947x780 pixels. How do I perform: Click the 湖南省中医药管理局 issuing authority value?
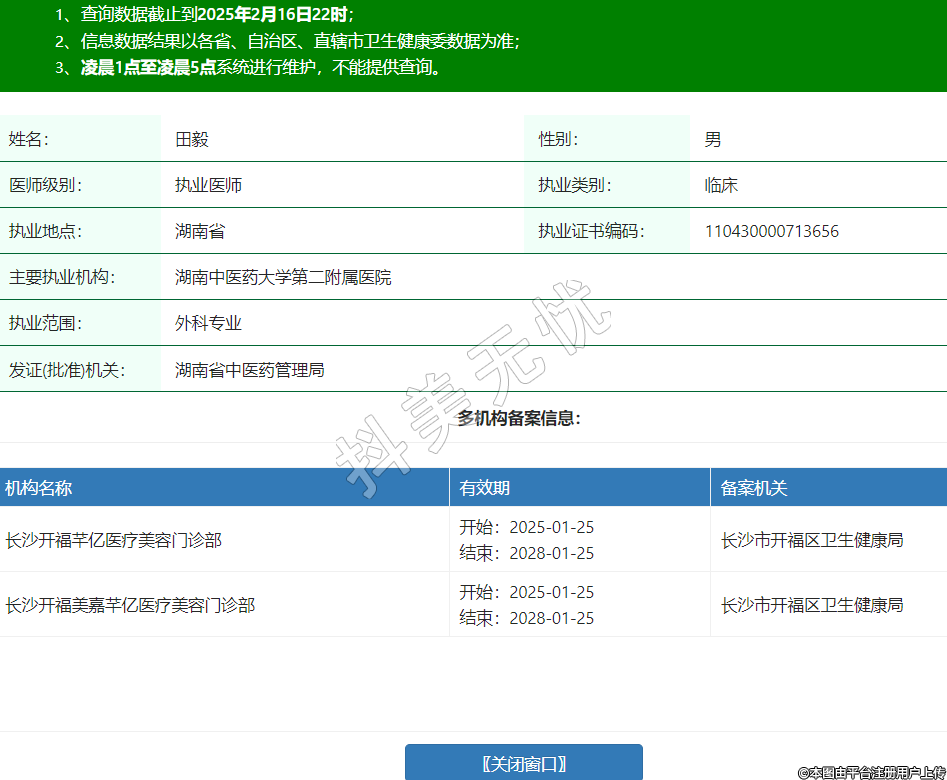[x=249, y=370]
